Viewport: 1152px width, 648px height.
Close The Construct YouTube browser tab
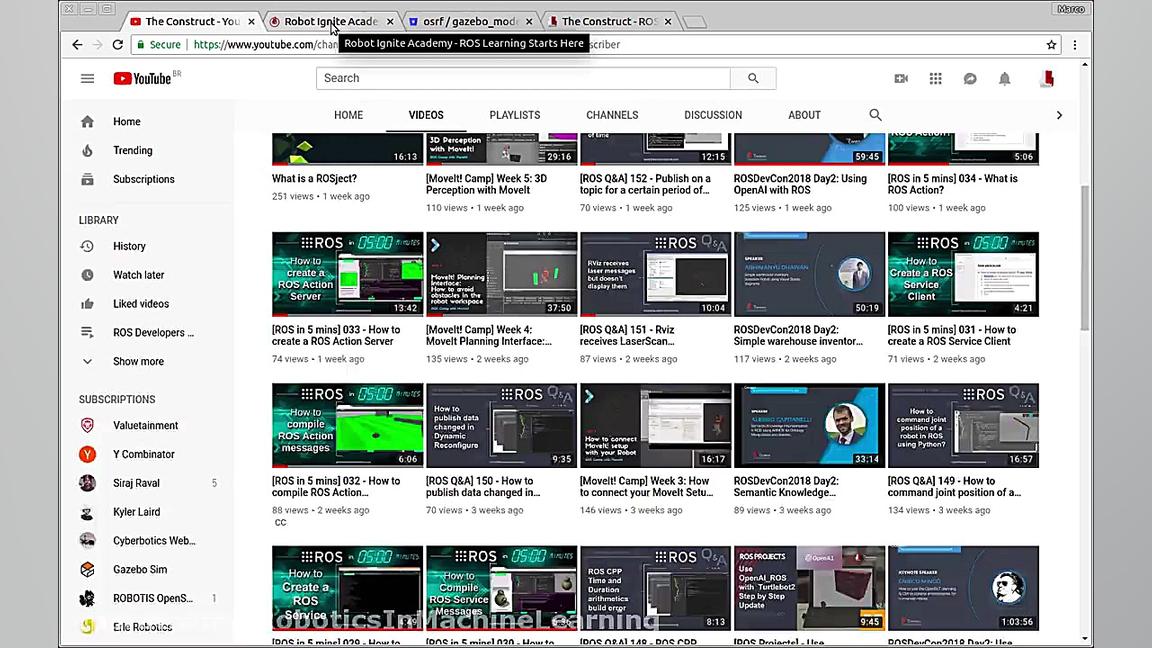(251, 22)
